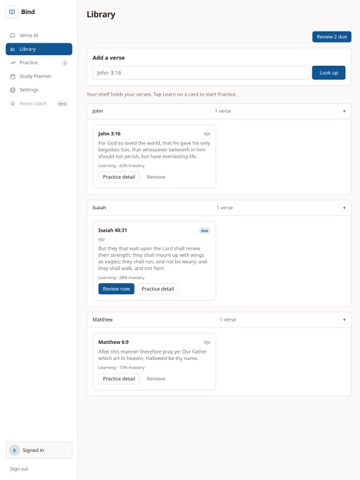Click the Verse AI chat icon

point(13,35)
